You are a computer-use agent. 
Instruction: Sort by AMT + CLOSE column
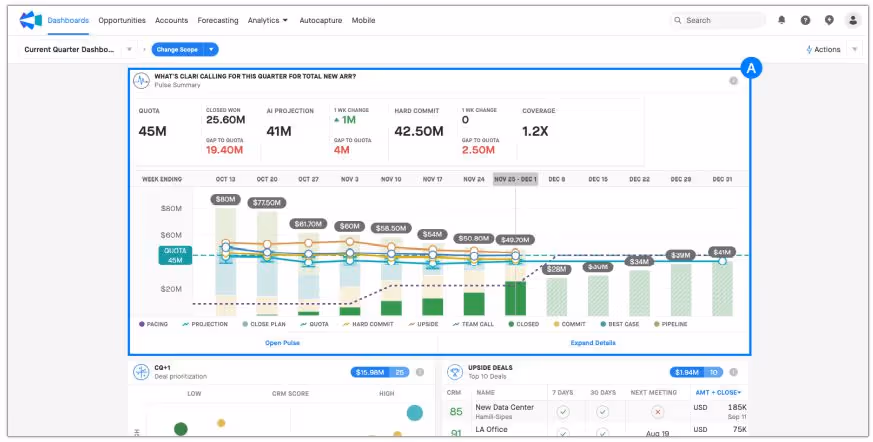coord(718,392)
